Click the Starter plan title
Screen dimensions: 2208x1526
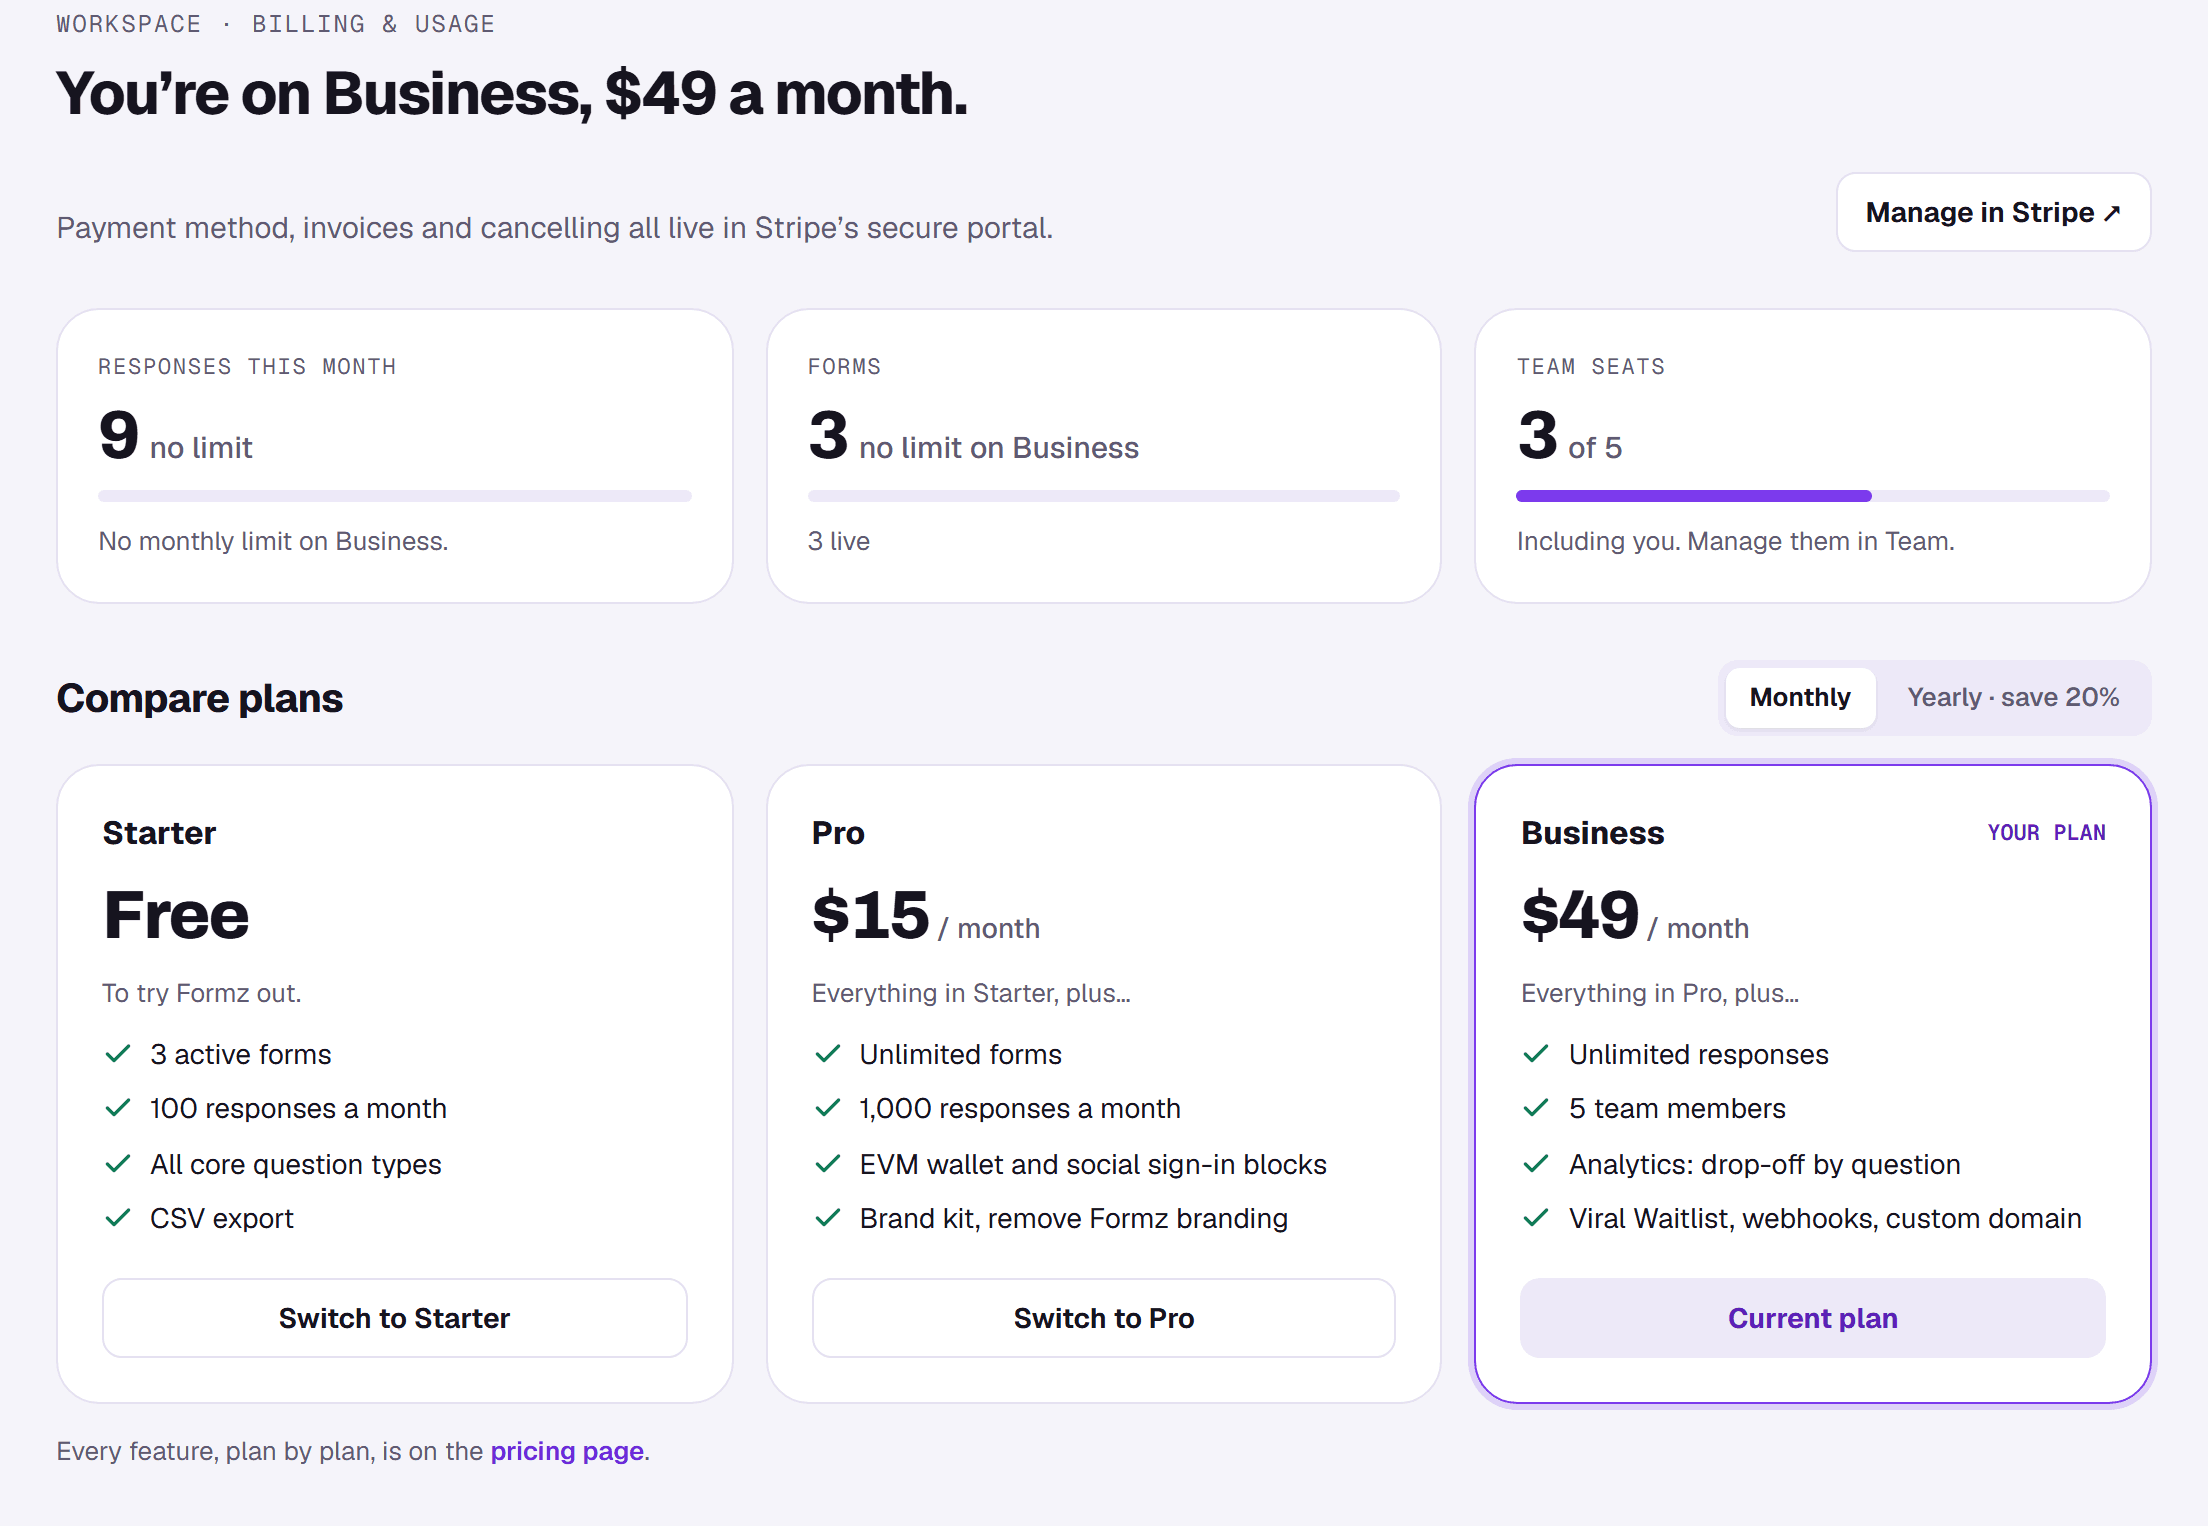tap(159, 833)
